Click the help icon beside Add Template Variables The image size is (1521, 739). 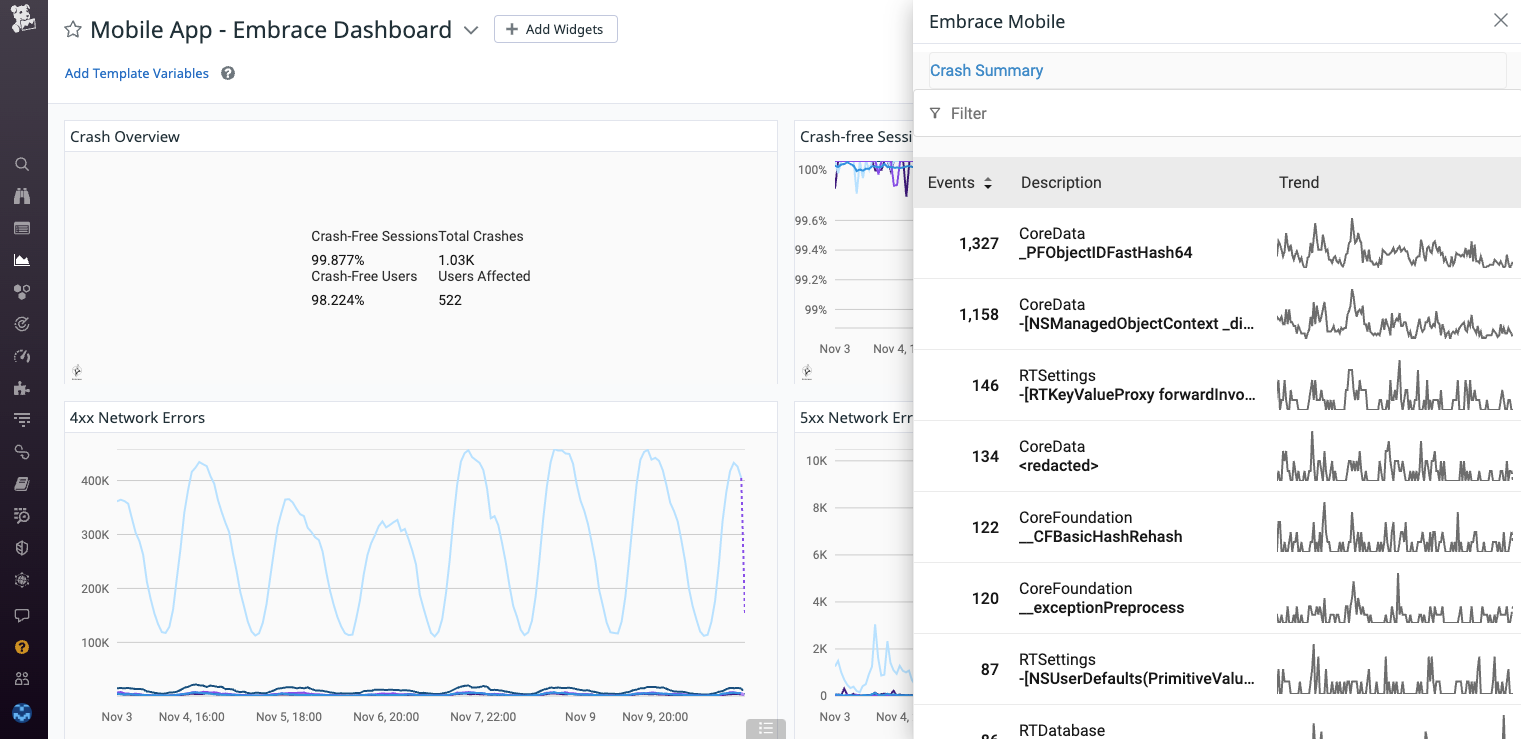(228, 73)
